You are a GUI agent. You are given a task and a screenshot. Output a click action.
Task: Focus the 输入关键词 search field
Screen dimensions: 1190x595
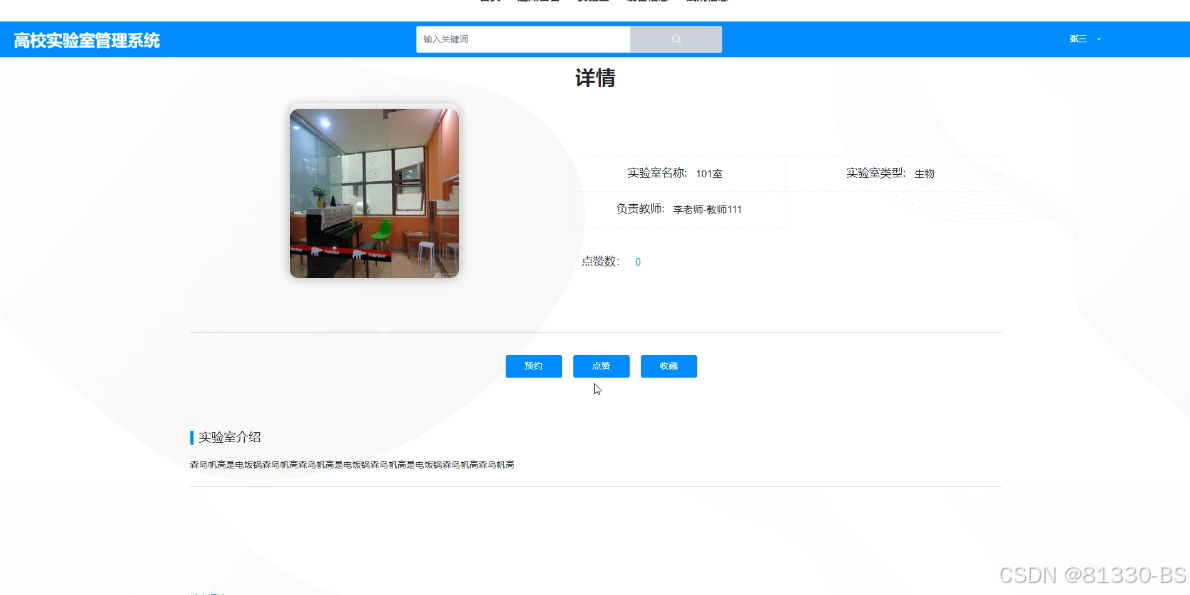pos(523,39)
